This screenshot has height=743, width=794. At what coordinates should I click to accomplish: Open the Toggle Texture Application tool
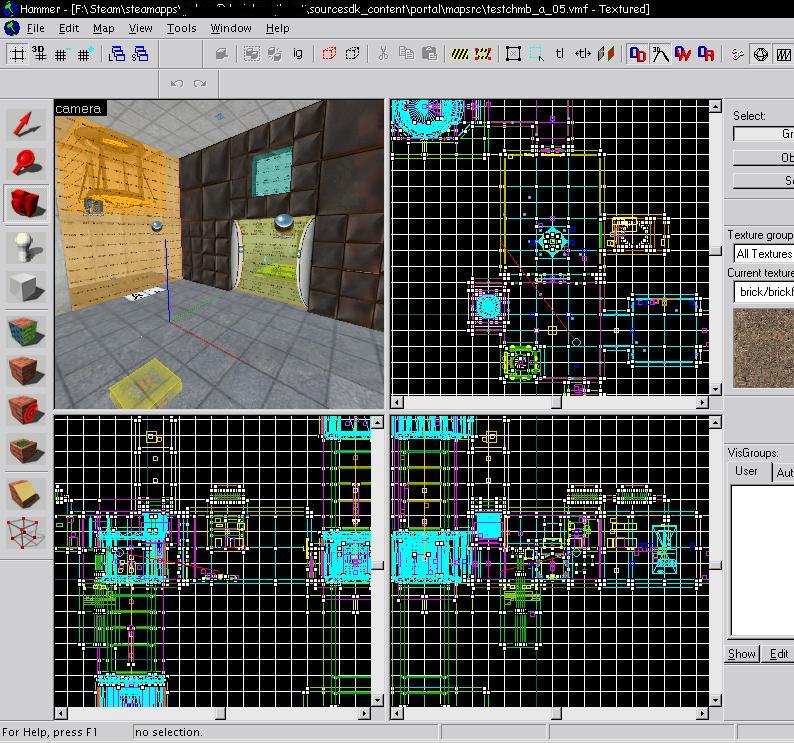pos(26,329)
